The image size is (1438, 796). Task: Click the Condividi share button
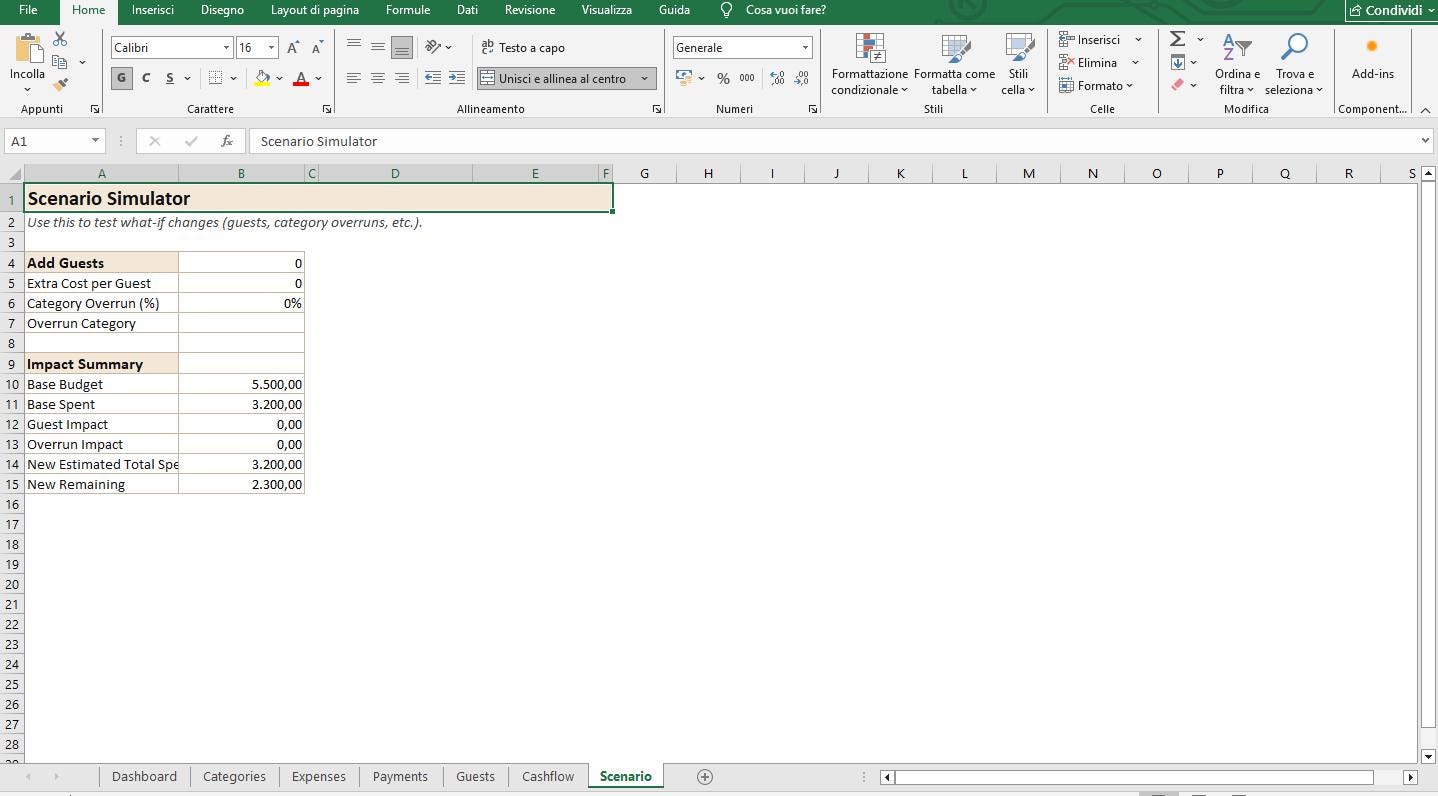[x=1391, y=10]
